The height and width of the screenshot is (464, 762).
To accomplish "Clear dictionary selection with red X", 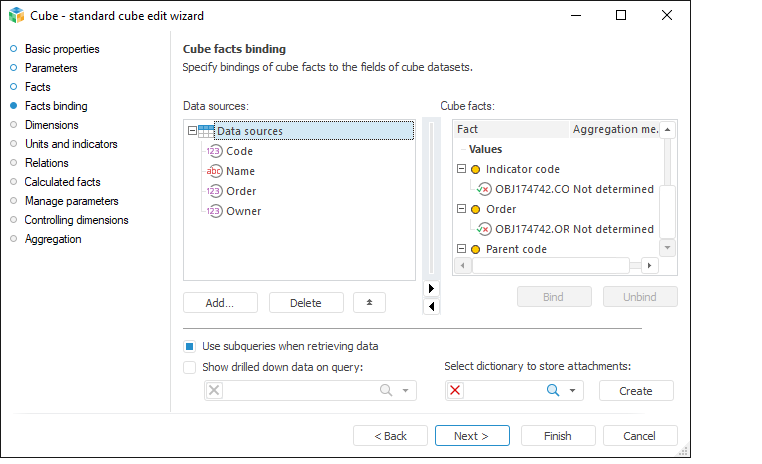I will coord(456,391).
